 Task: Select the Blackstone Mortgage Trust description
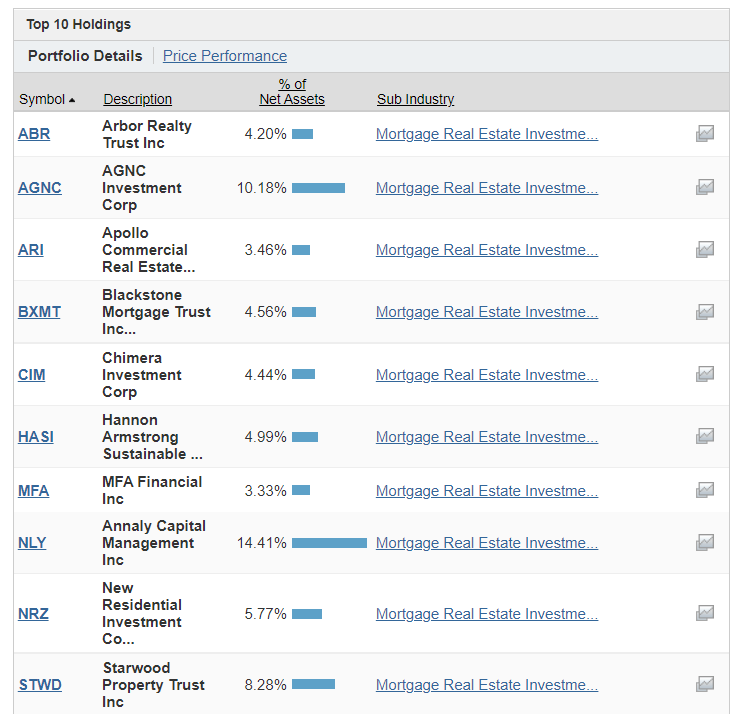[x=156, y=312]
